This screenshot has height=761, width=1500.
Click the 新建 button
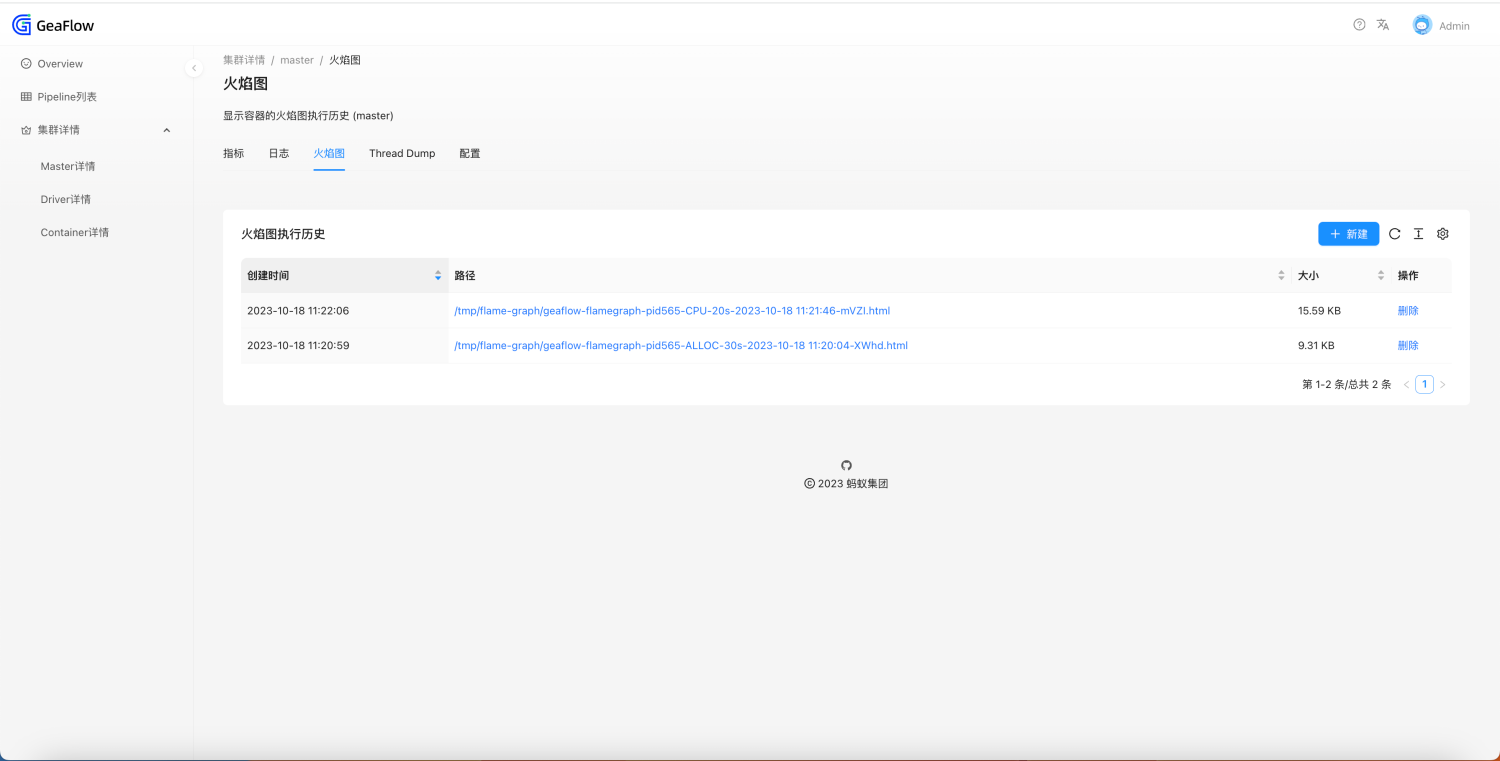(x=1348, y=233)
